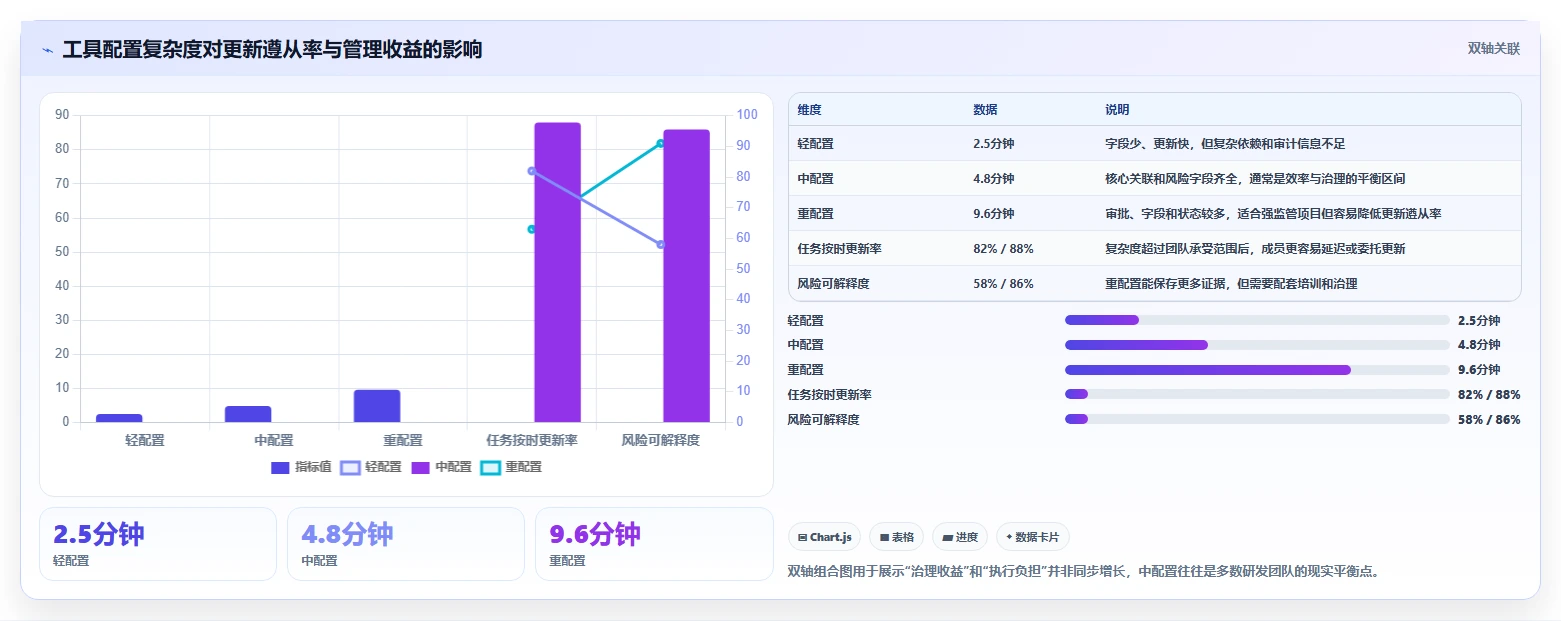Open the 4.8分钟 中配置 stat card
The height and width of the screenshot is (621, 1561).
[406, 544]
